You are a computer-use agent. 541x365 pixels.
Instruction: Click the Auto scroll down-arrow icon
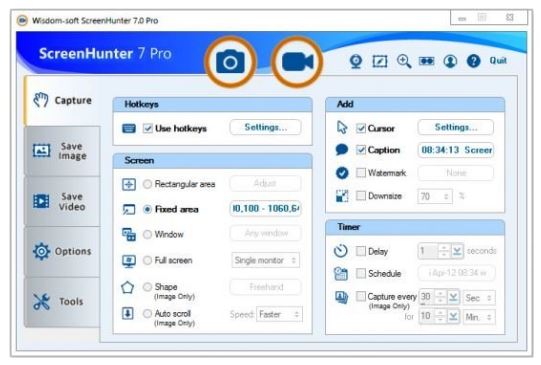point(128,314)
